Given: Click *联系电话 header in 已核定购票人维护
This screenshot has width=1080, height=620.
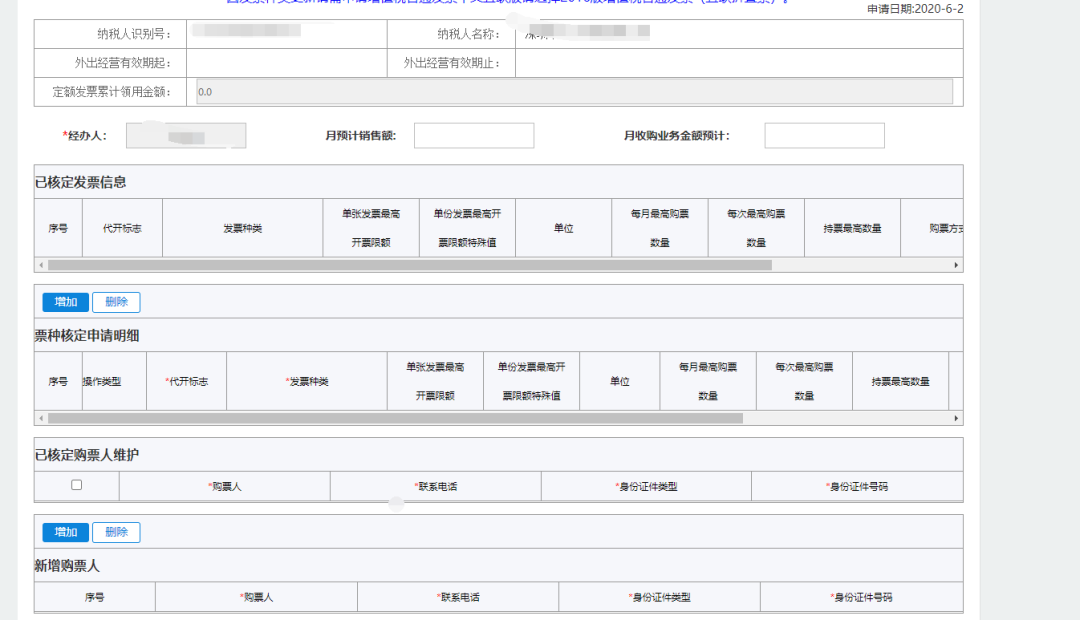Looking at the screenshot, I should [x=435, y=486].
